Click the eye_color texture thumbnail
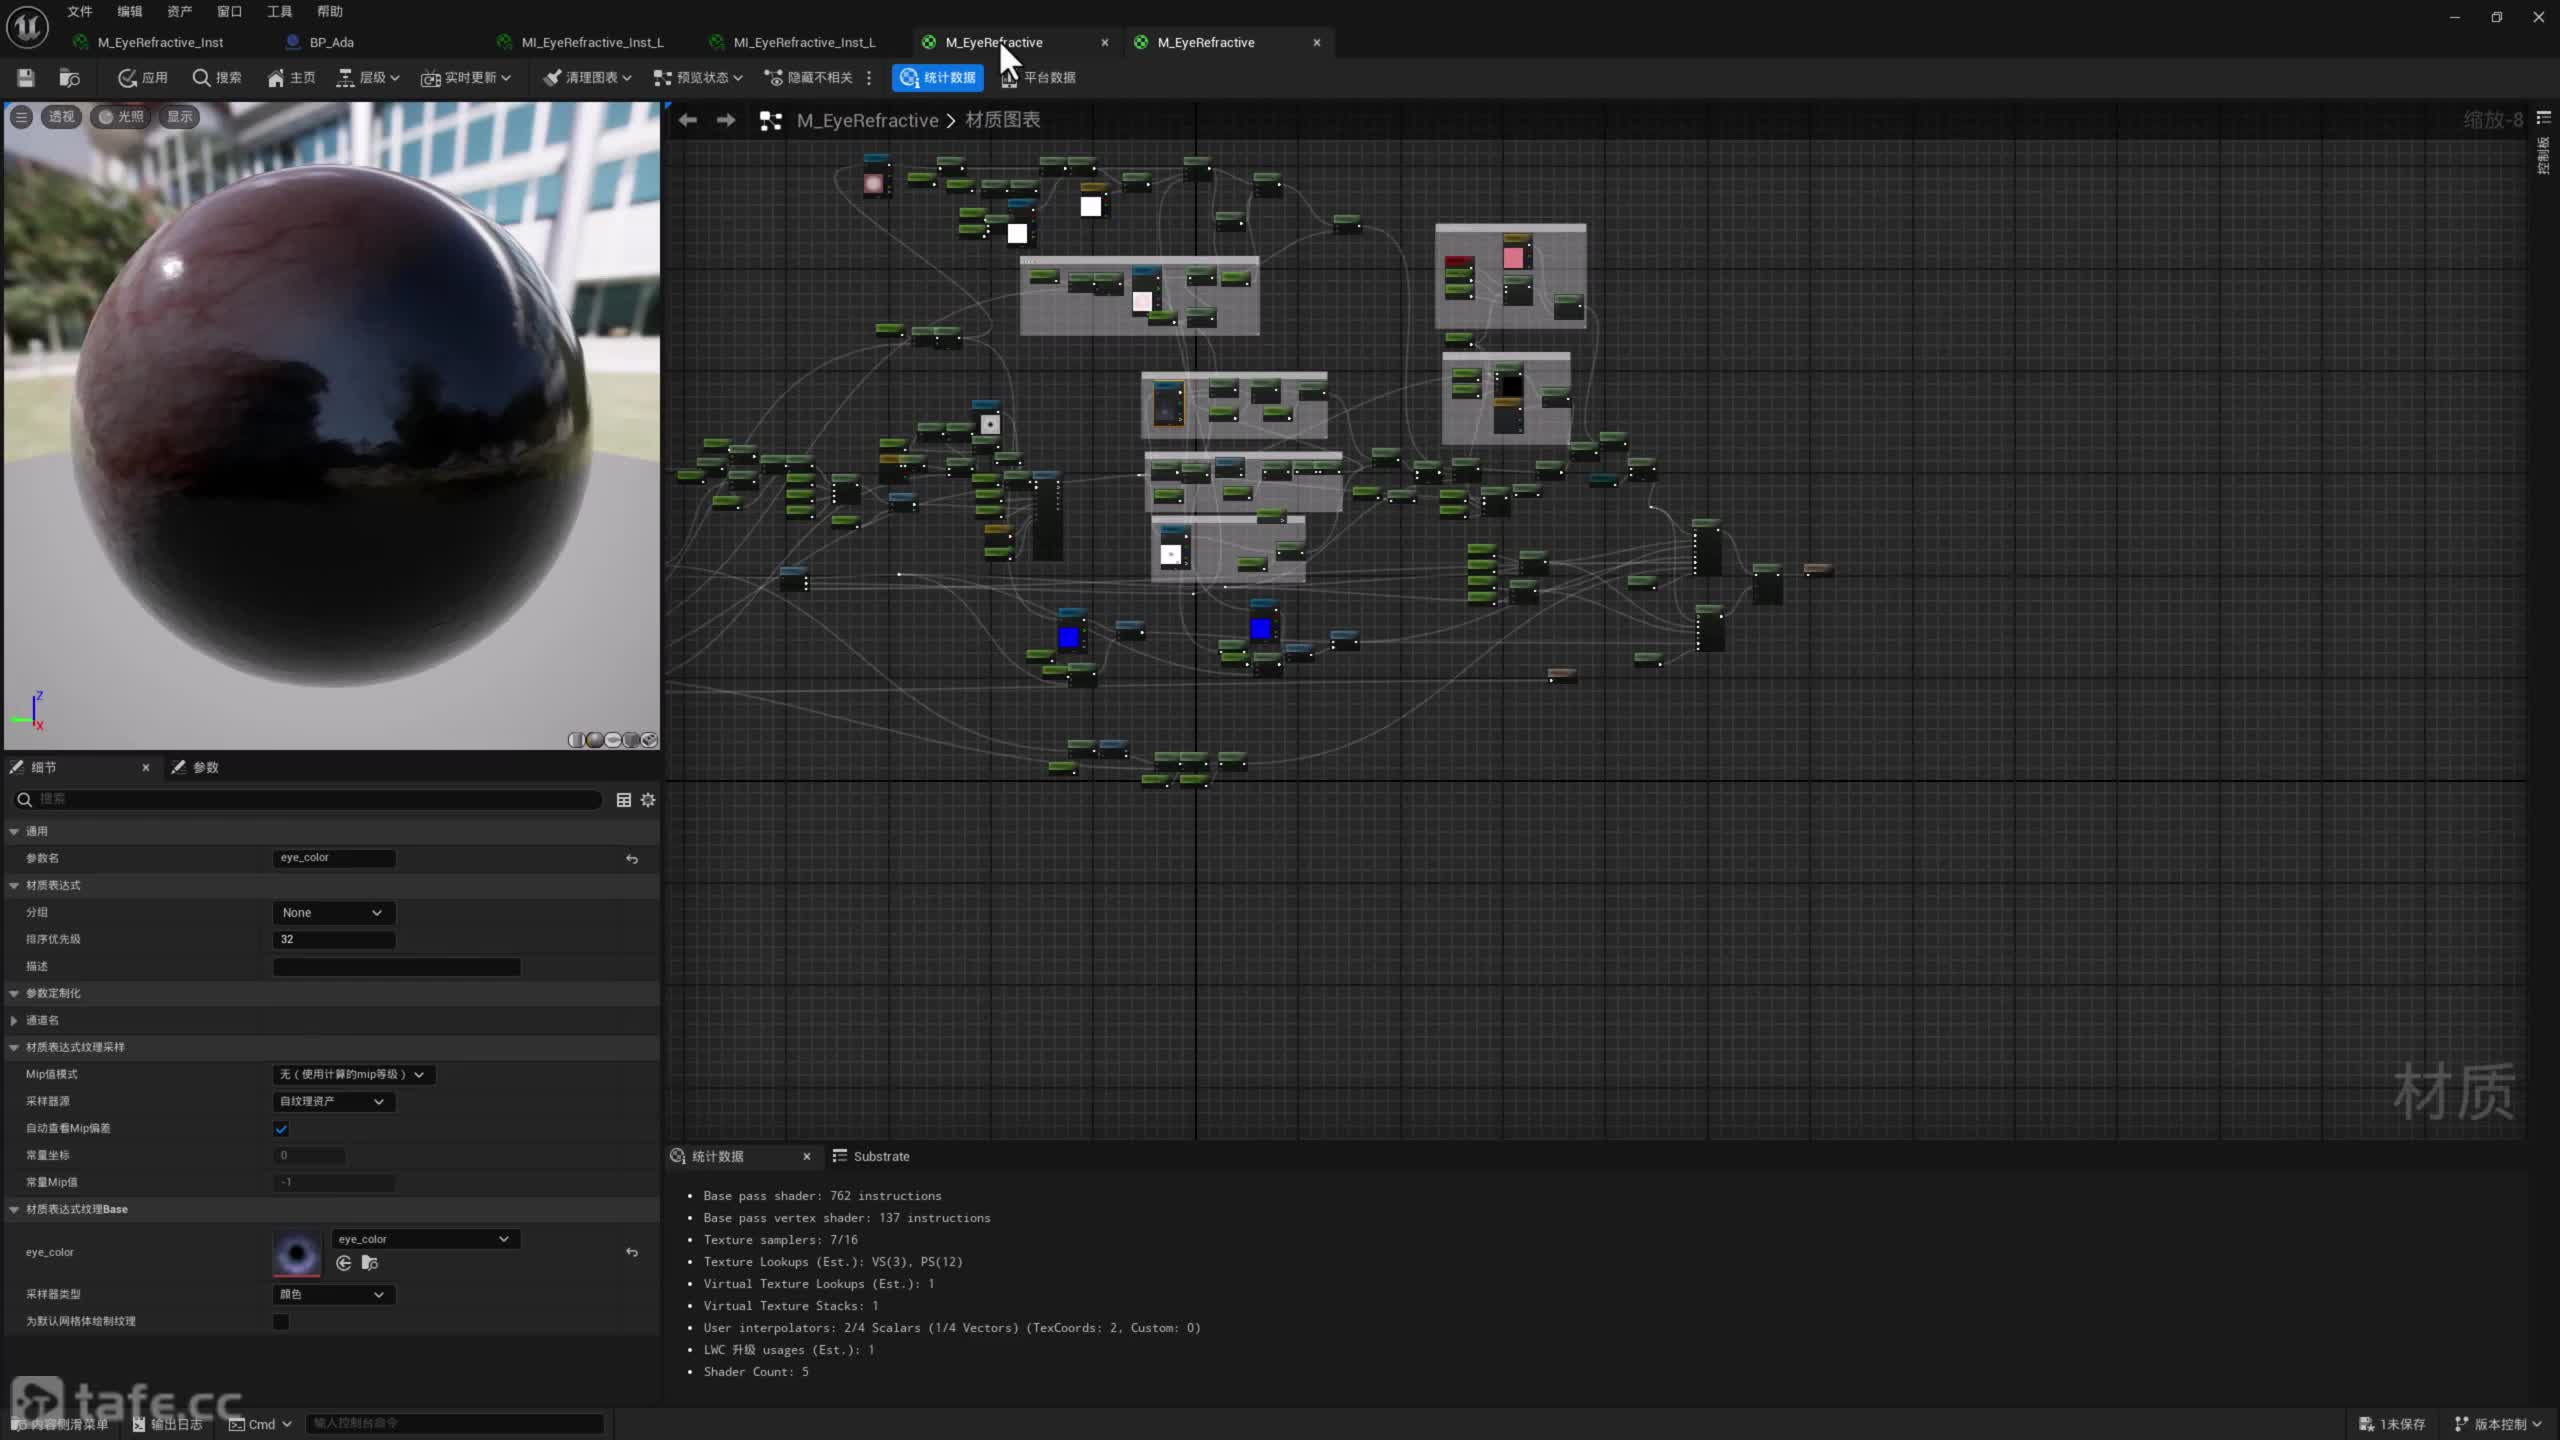 [x=297, y=1253]
